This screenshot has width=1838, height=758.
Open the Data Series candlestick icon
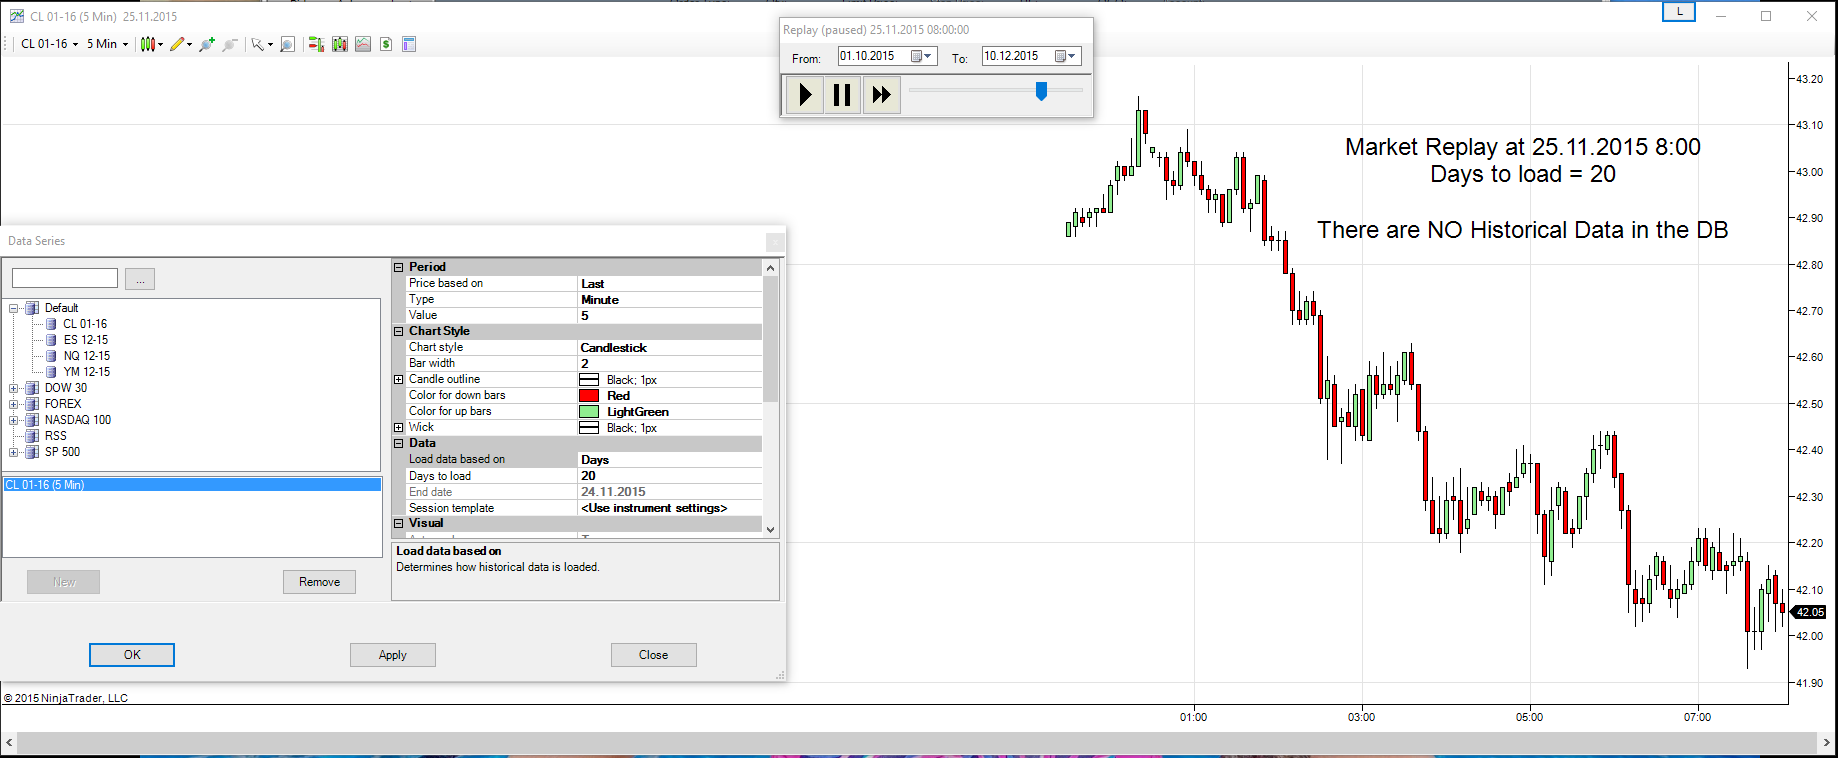340,44
